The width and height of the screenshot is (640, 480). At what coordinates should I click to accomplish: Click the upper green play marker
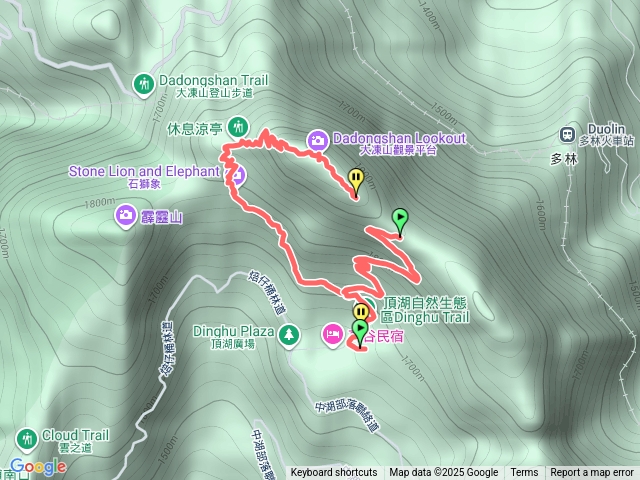pyautogui.click(x=400, y=220)
